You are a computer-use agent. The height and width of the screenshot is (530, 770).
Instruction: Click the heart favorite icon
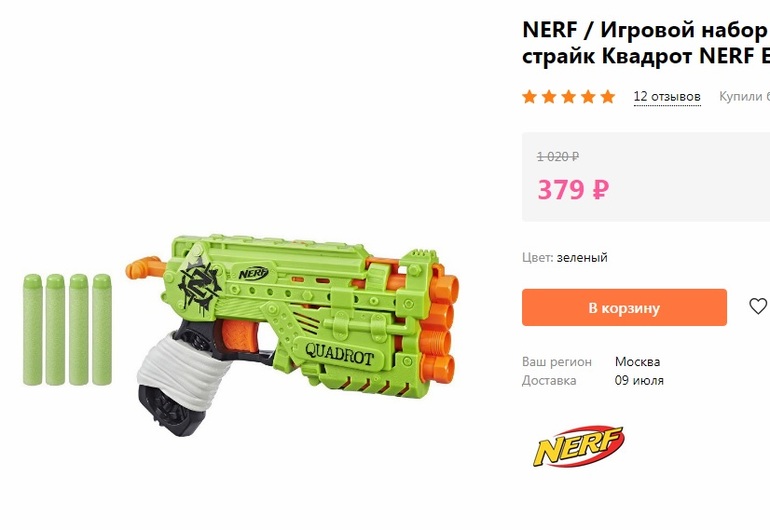point(758,306)
